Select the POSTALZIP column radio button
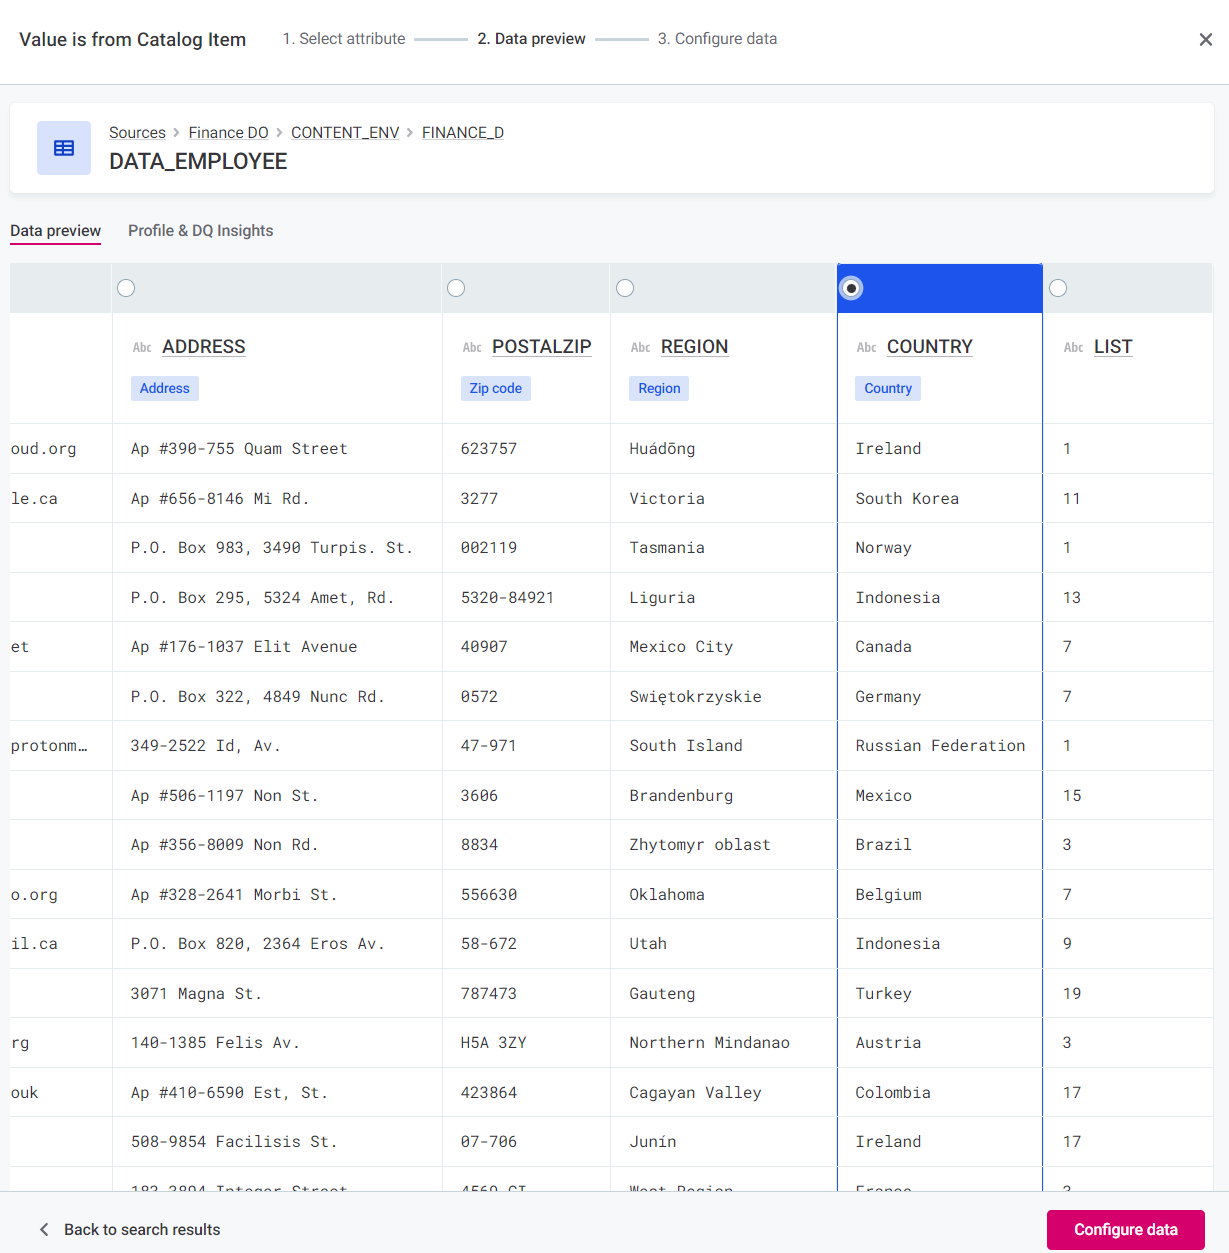 [x=456, y=288]
